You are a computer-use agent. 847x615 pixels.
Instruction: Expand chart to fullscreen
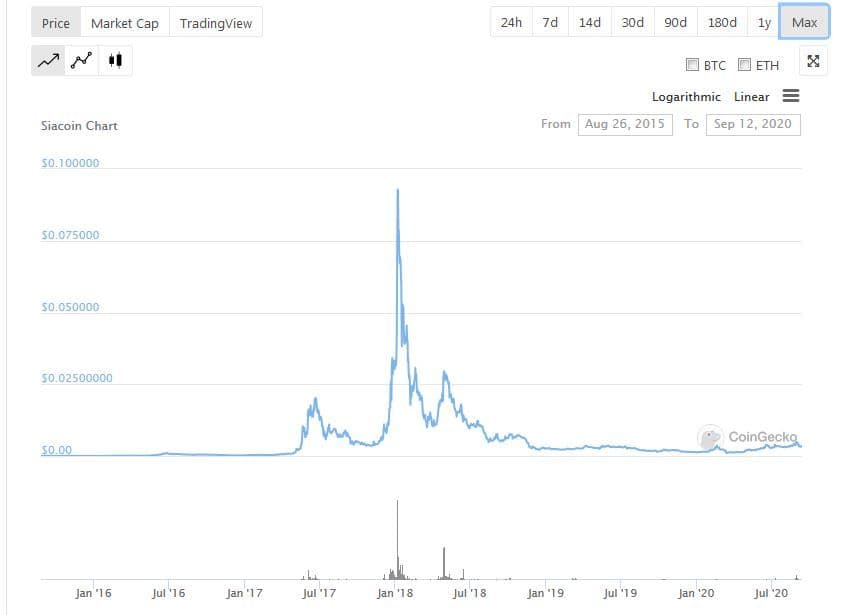(x=813, y=62)
